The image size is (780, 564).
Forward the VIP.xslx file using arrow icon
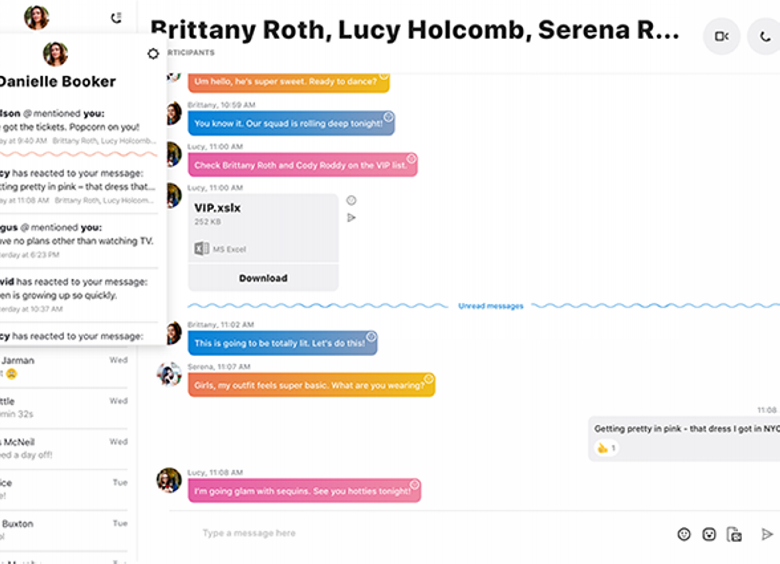coord(351,217)
